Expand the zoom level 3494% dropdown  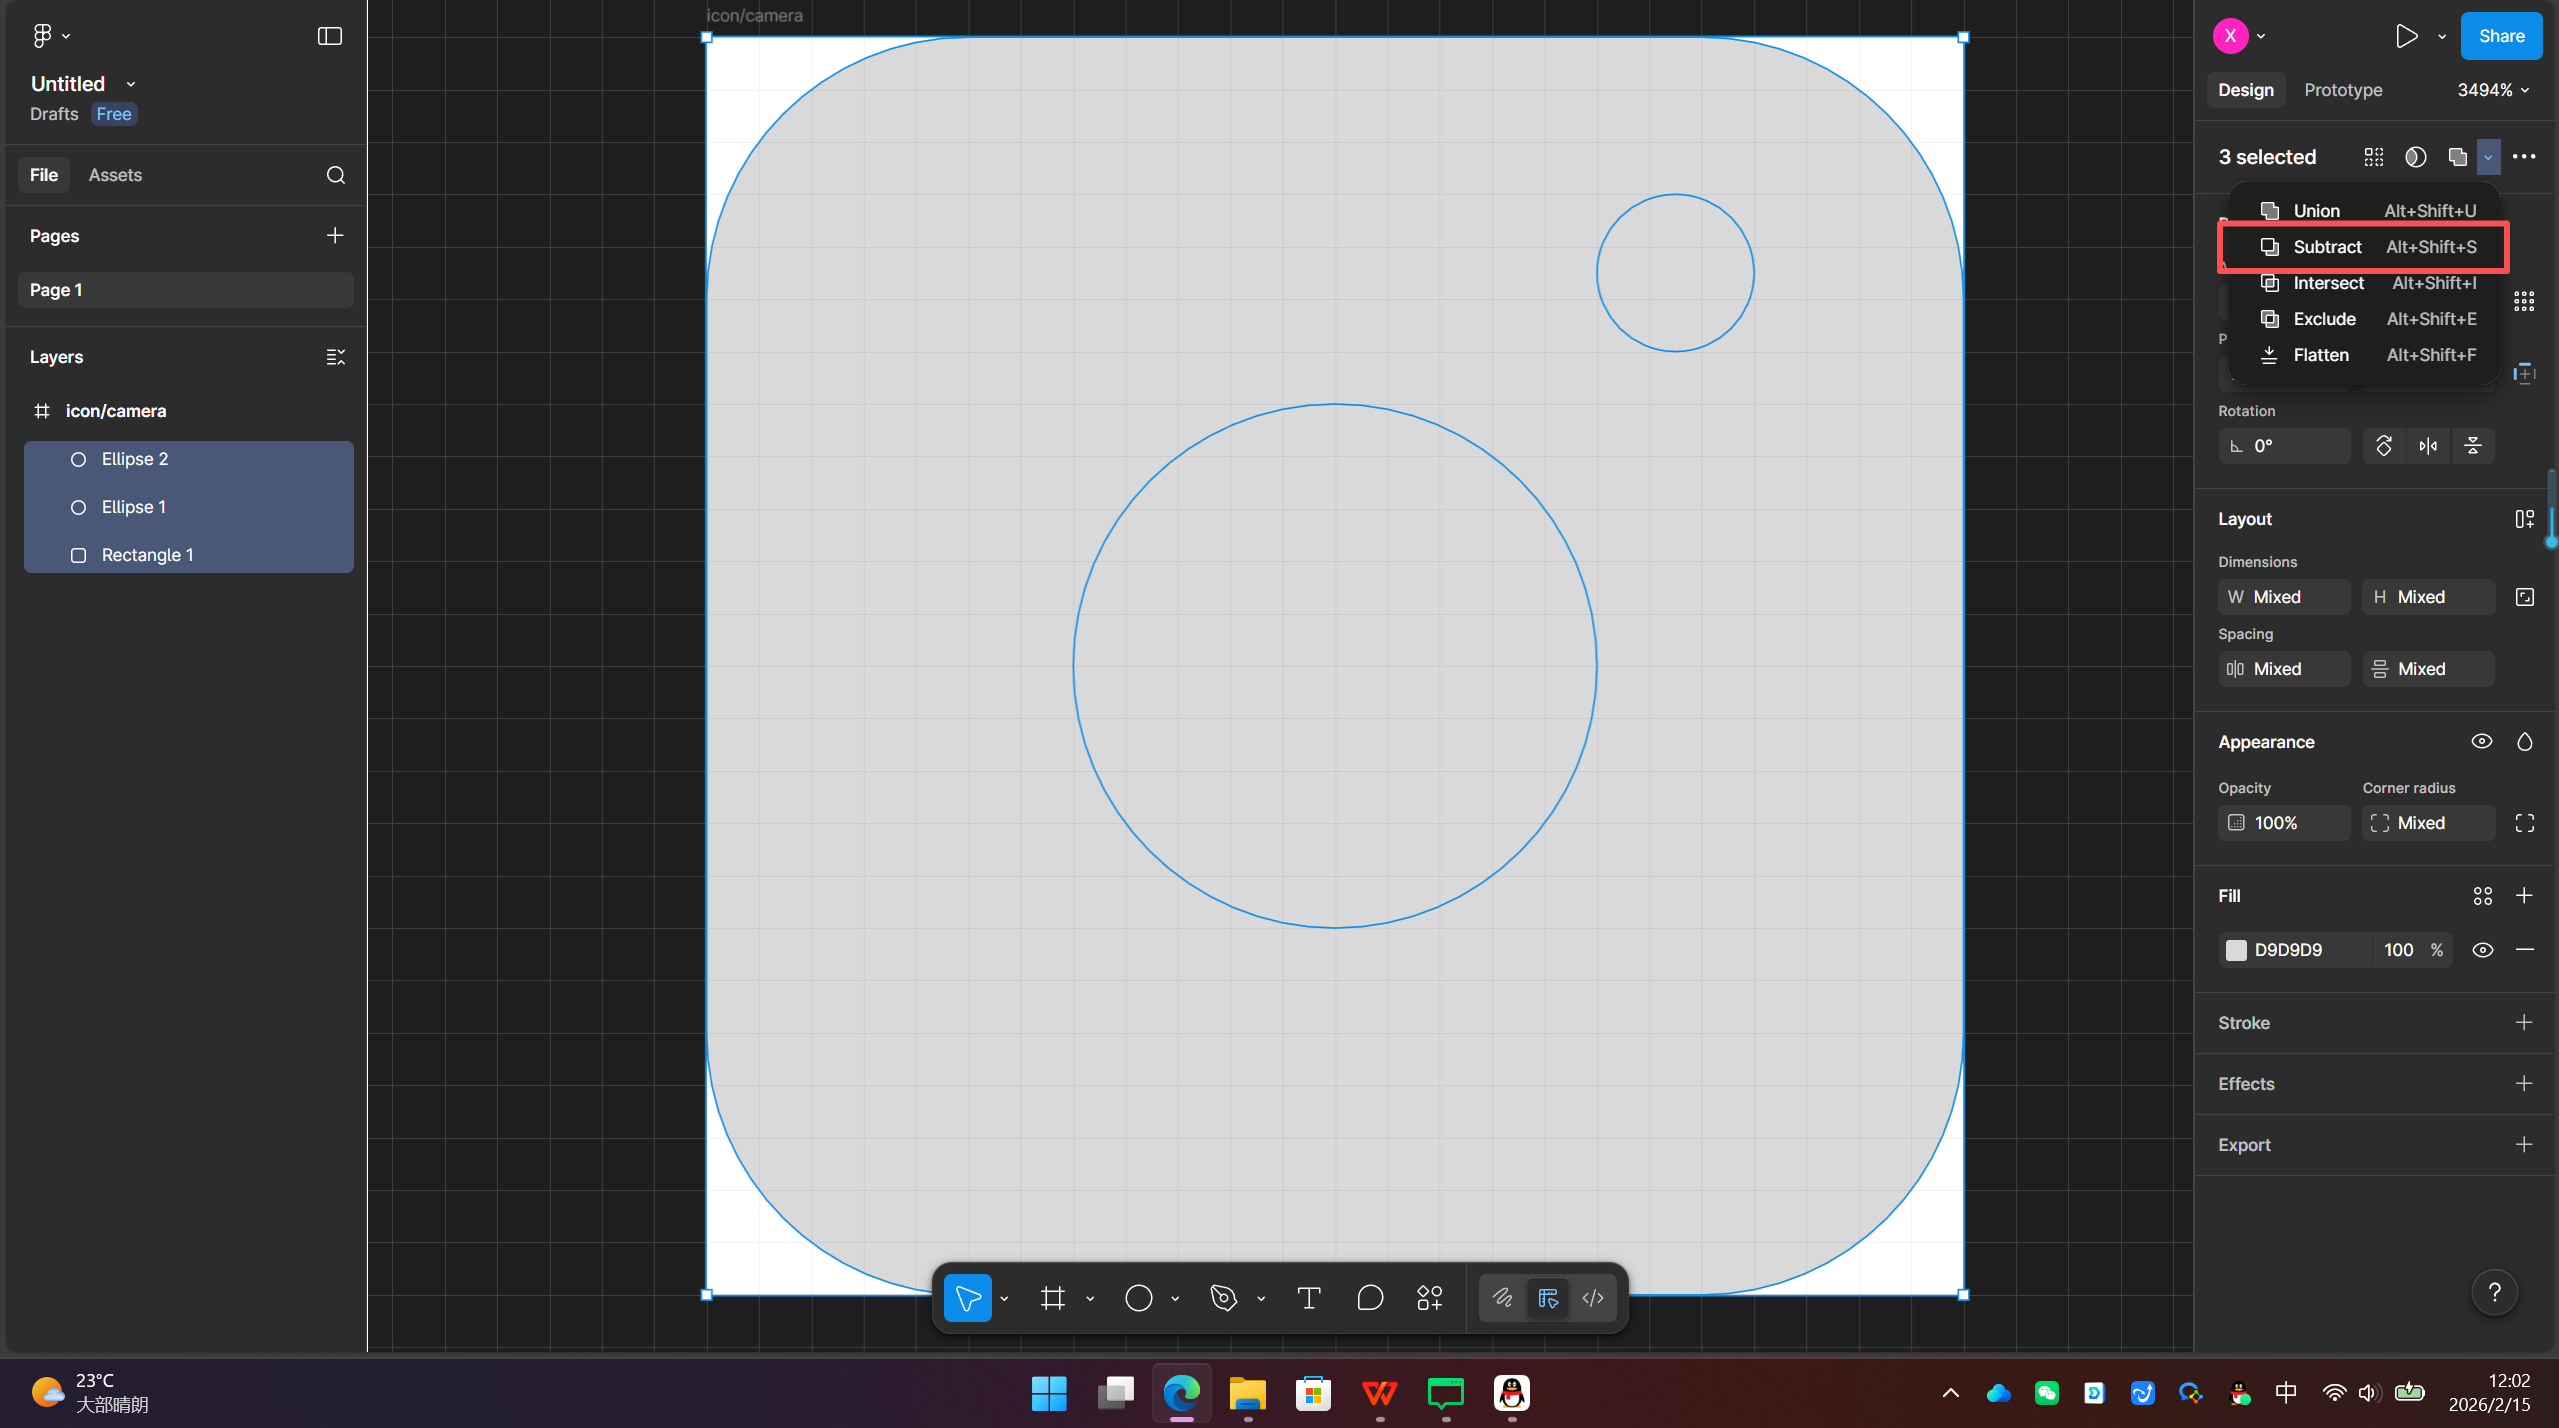point(2492,90)
